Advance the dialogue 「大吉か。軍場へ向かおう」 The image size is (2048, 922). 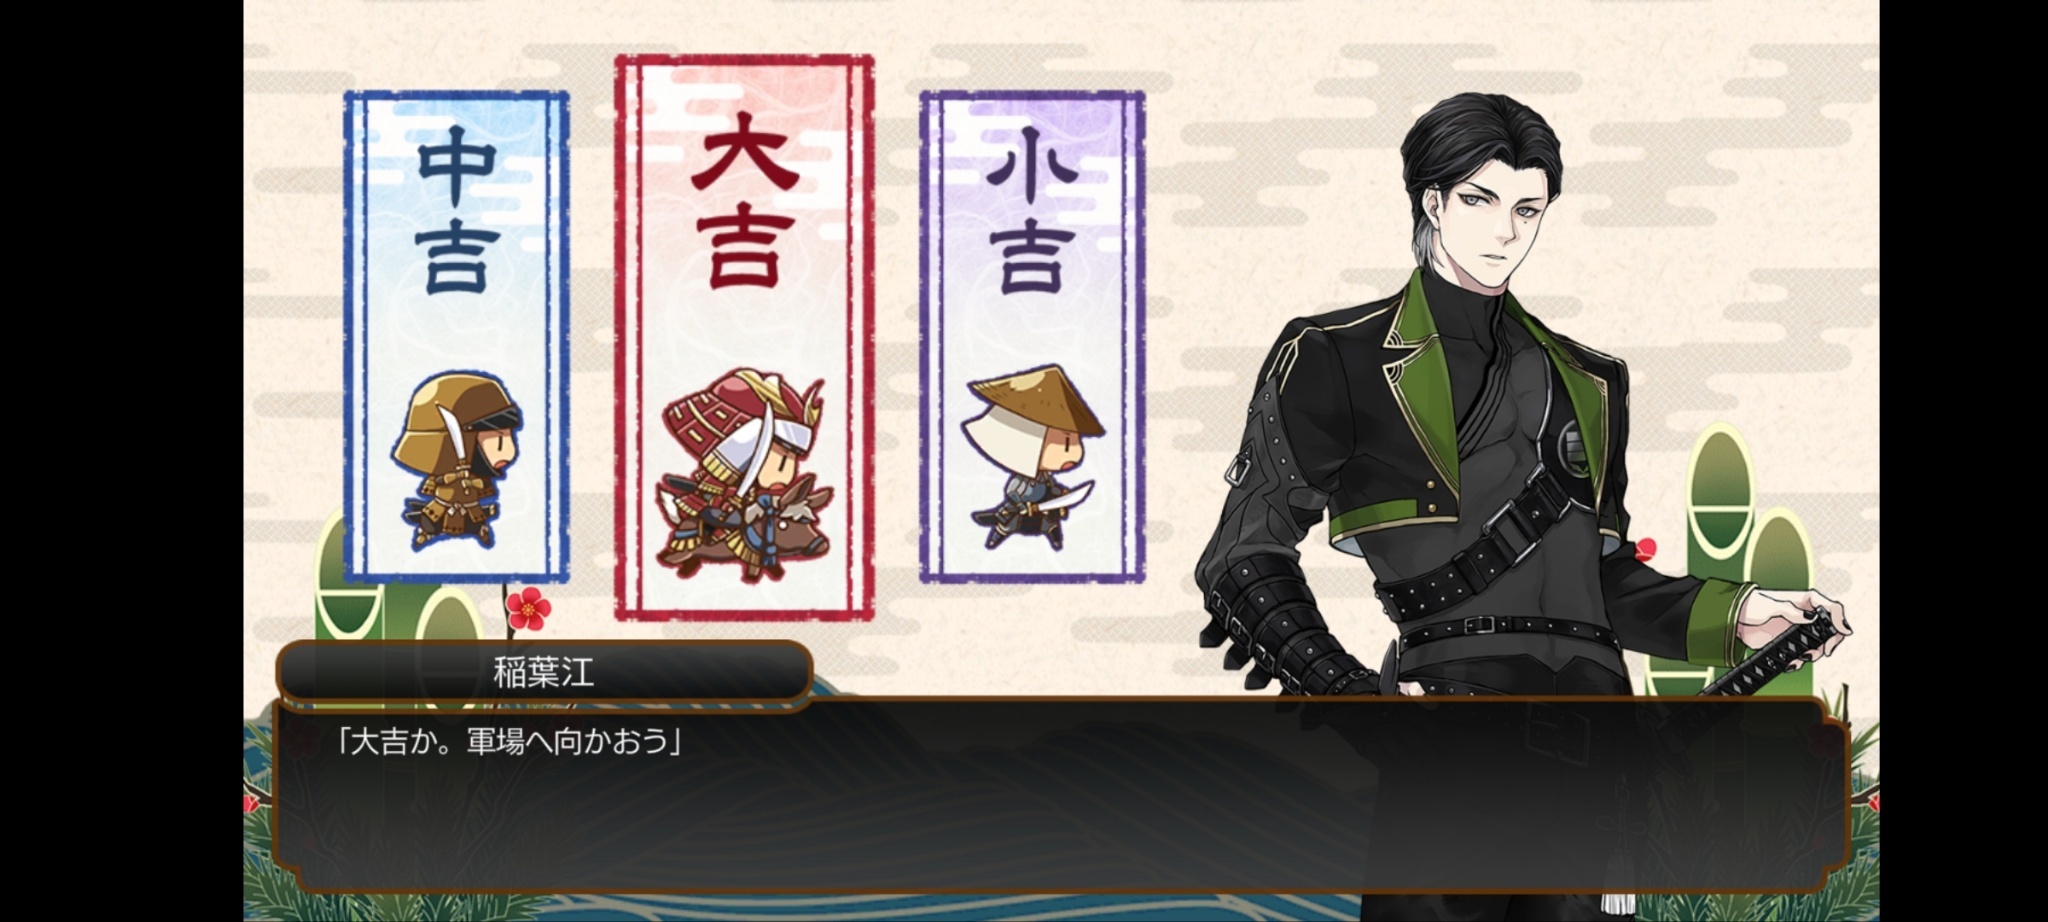coord(508,743)
